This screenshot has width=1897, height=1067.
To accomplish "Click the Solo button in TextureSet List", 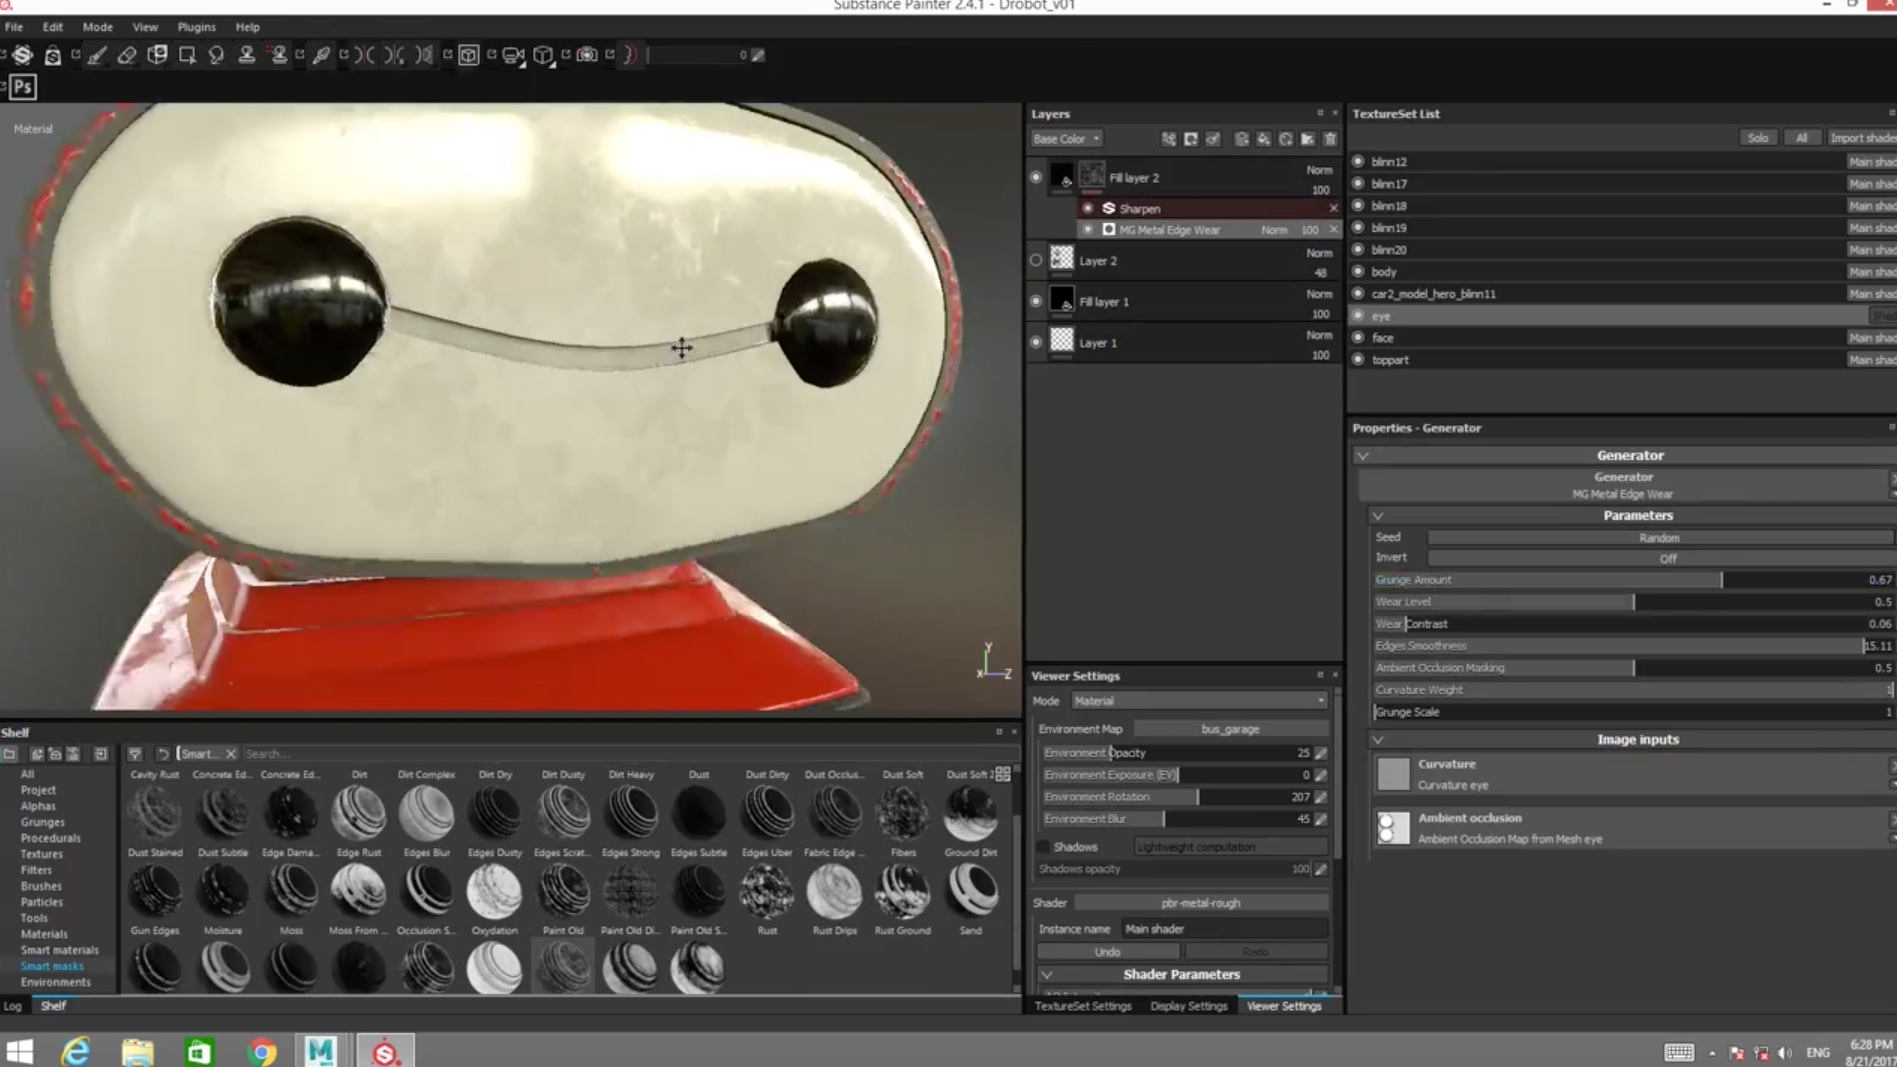I will point(1757,138).
